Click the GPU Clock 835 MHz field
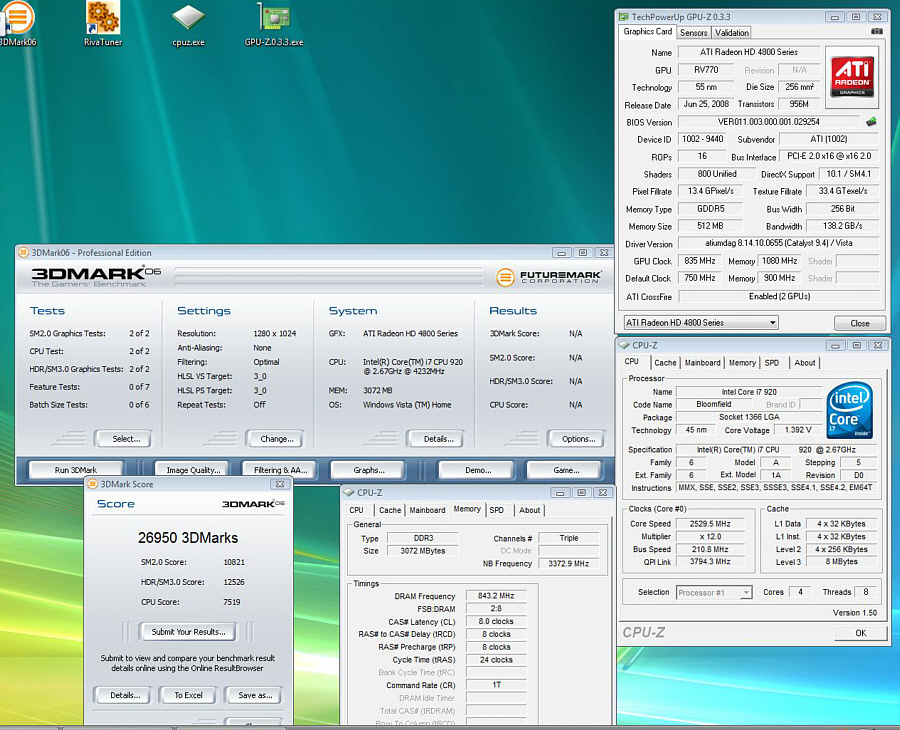900x730 pixels. click(x=700, y=261)
